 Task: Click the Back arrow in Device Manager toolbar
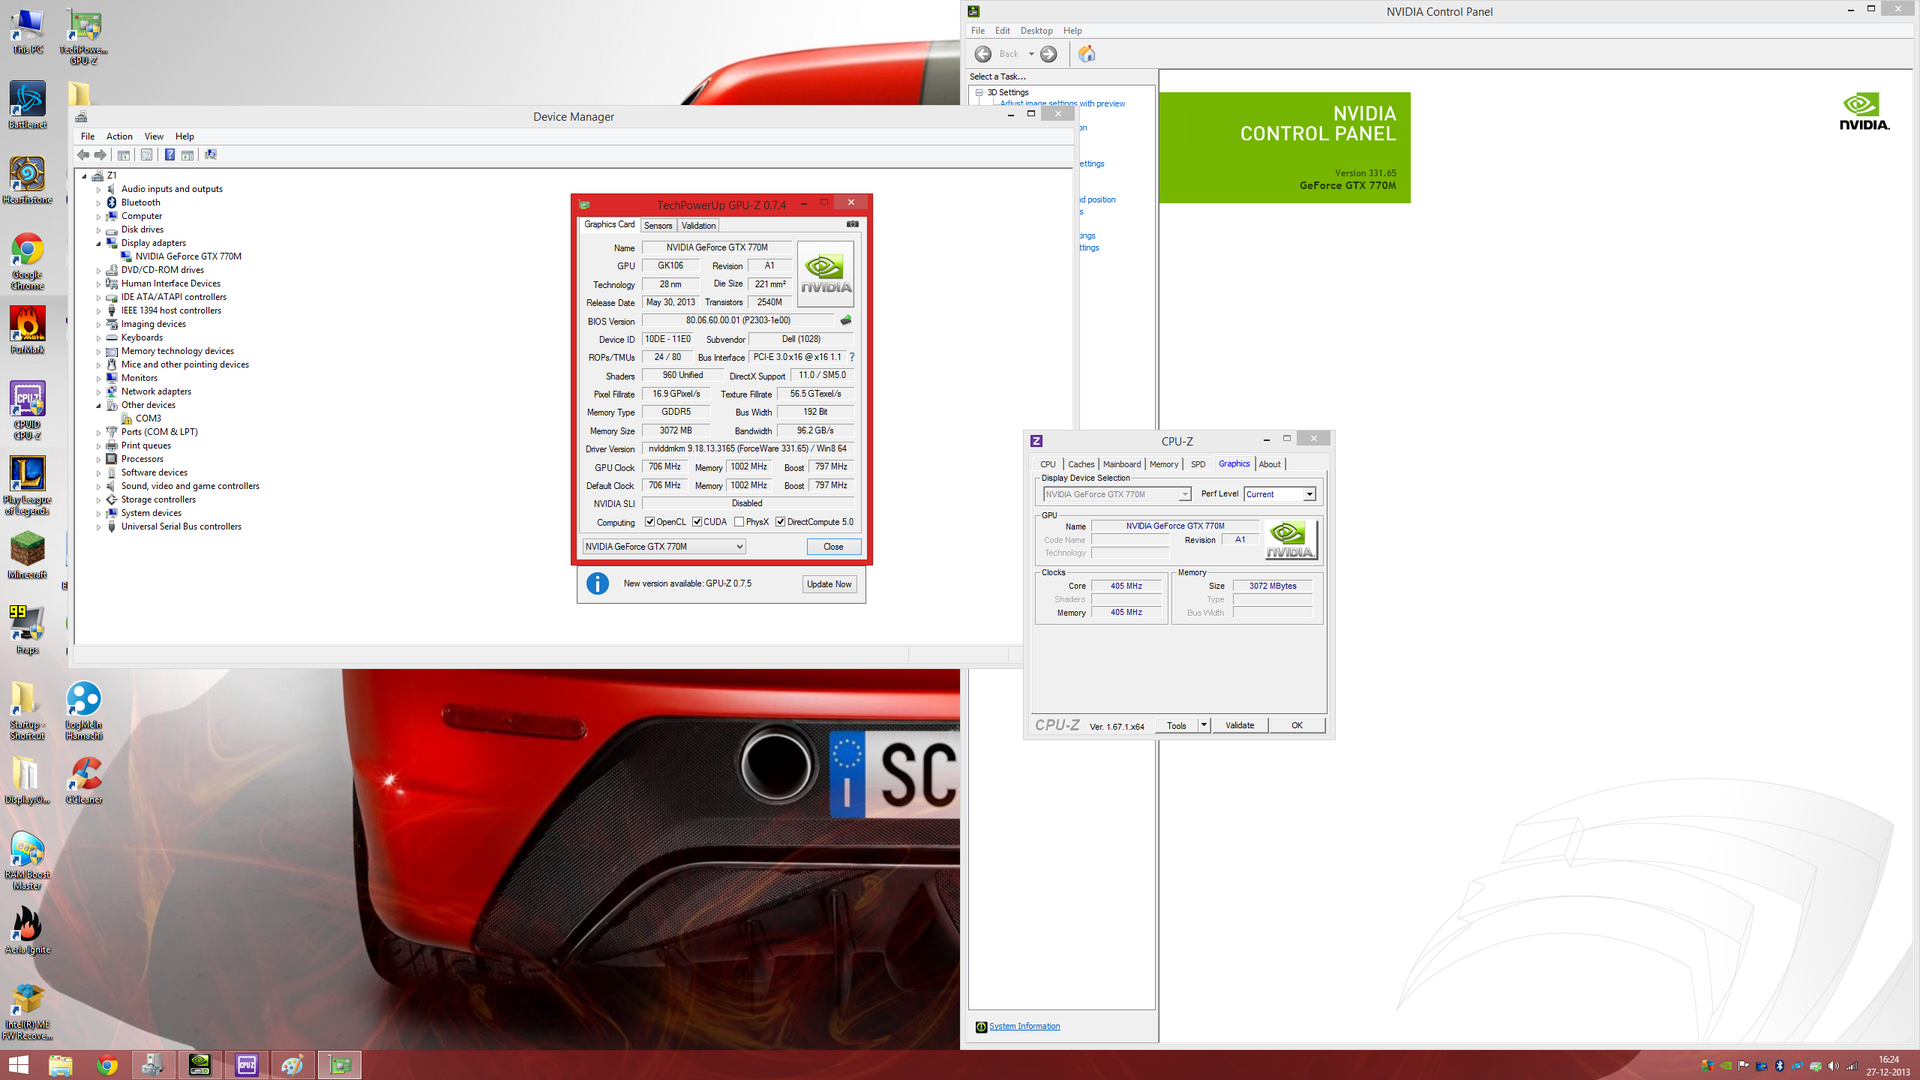pyautogui.click(x=83, y=155)
